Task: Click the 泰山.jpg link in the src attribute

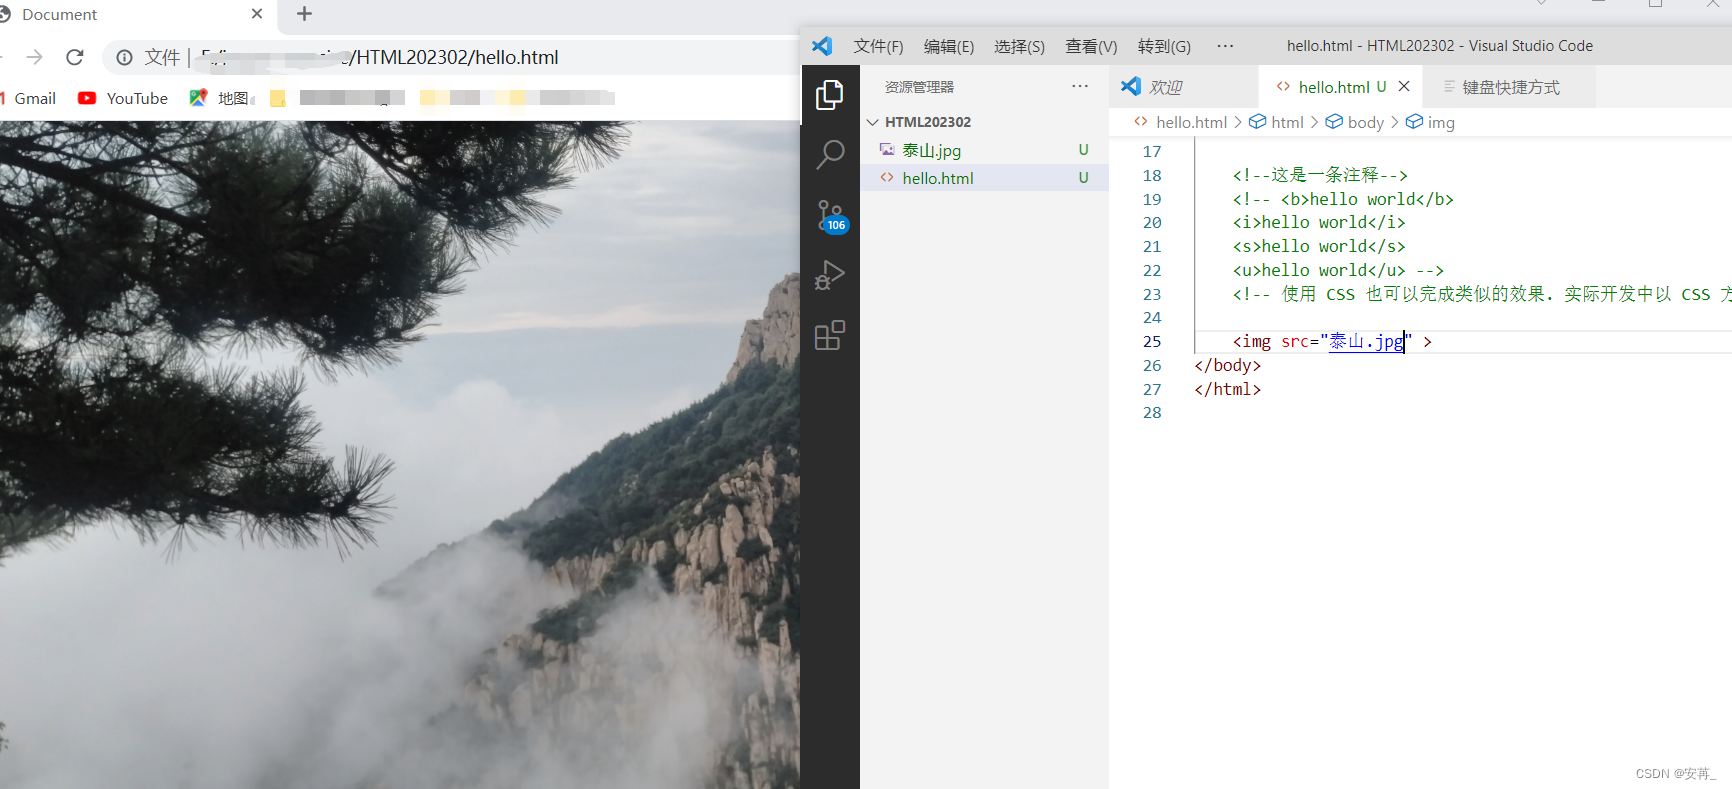Action: pos(1366,342)
